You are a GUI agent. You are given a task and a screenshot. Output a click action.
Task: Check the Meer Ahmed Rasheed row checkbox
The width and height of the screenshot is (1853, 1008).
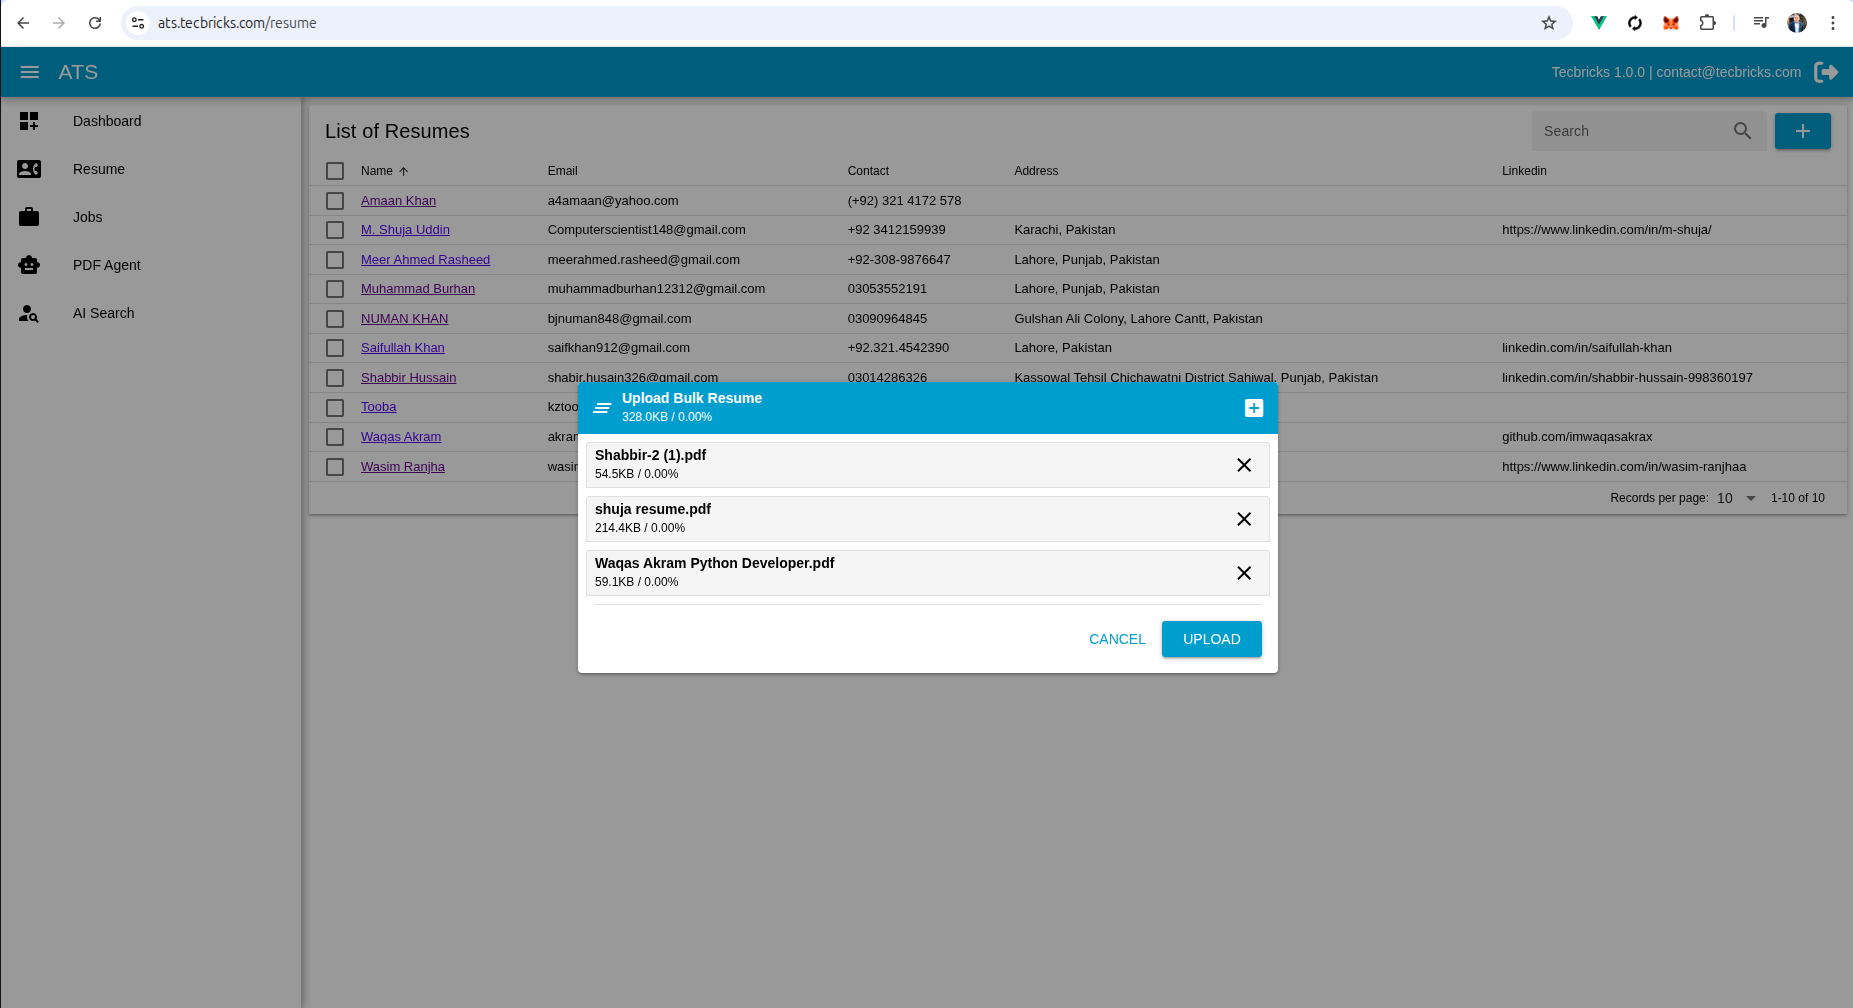pos(335,260)
